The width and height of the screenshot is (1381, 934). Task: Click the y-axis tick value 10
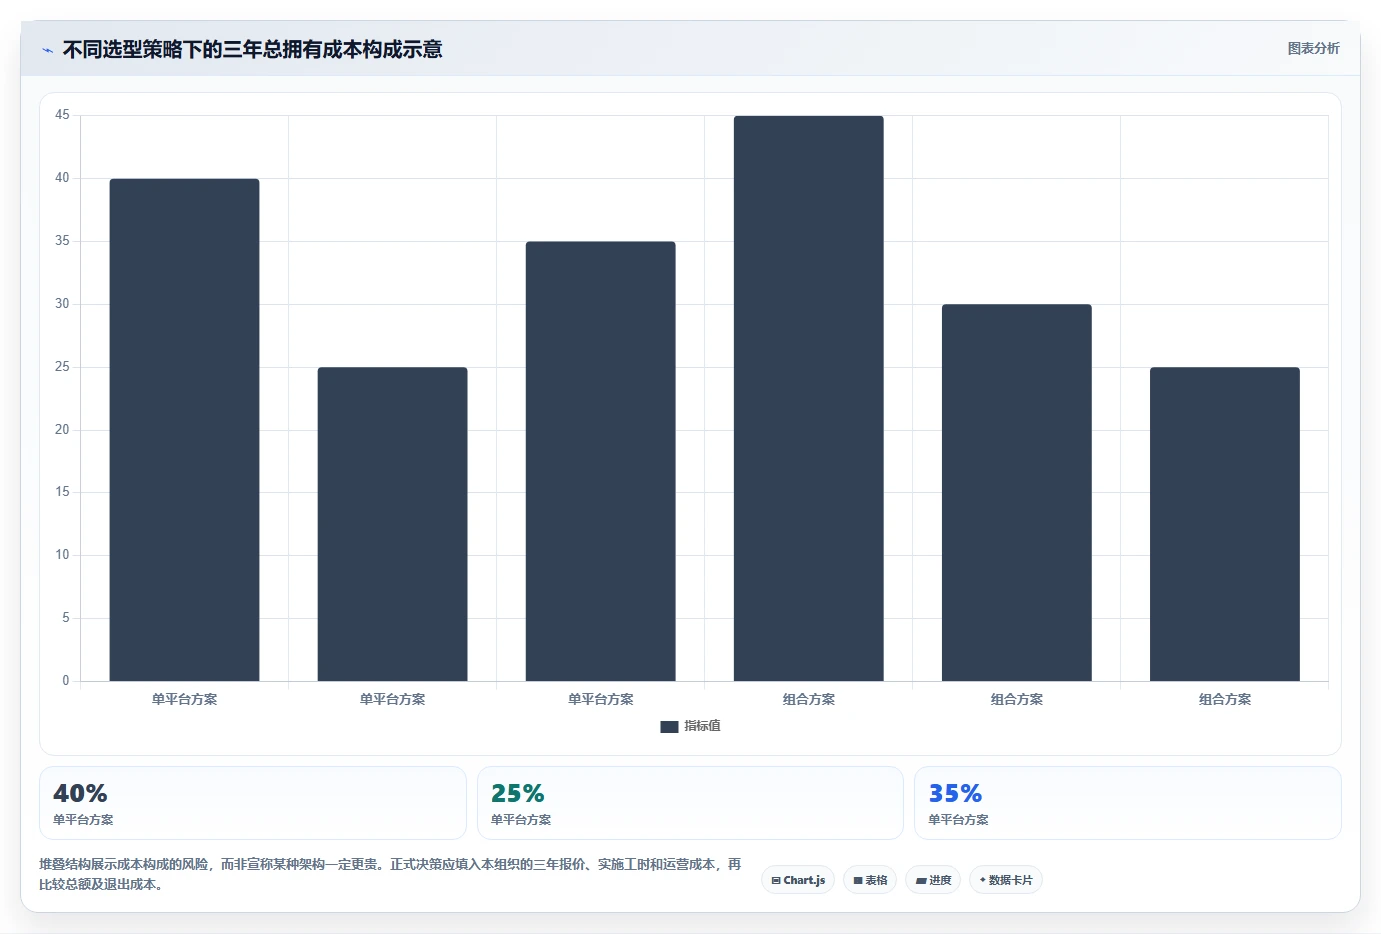62,555
